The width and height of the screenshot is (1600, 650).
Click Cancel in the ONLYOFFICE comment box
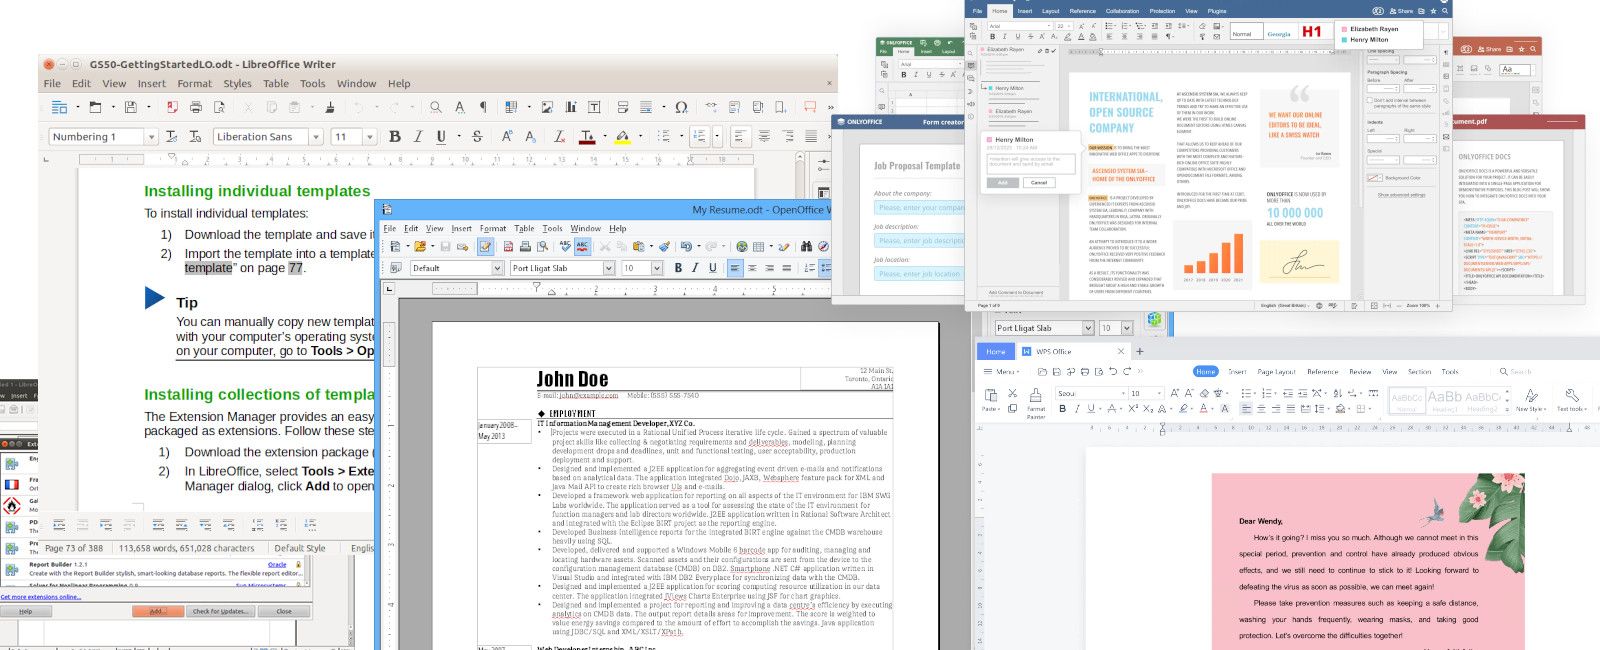(x=1039, y=183)
